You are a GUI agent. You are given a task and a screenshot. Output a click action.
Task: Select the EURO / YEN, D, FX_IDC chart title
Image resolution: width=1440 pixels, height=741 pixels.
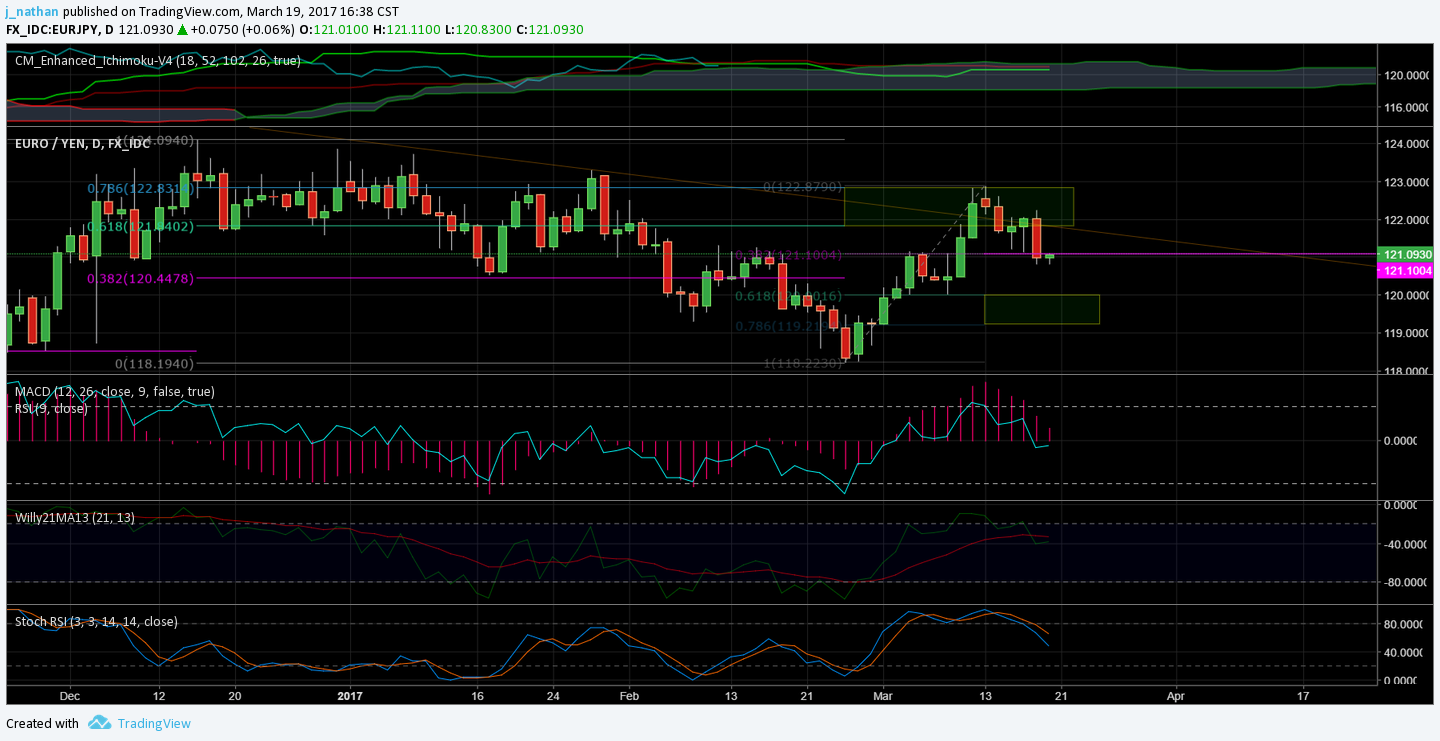[82, 144]
